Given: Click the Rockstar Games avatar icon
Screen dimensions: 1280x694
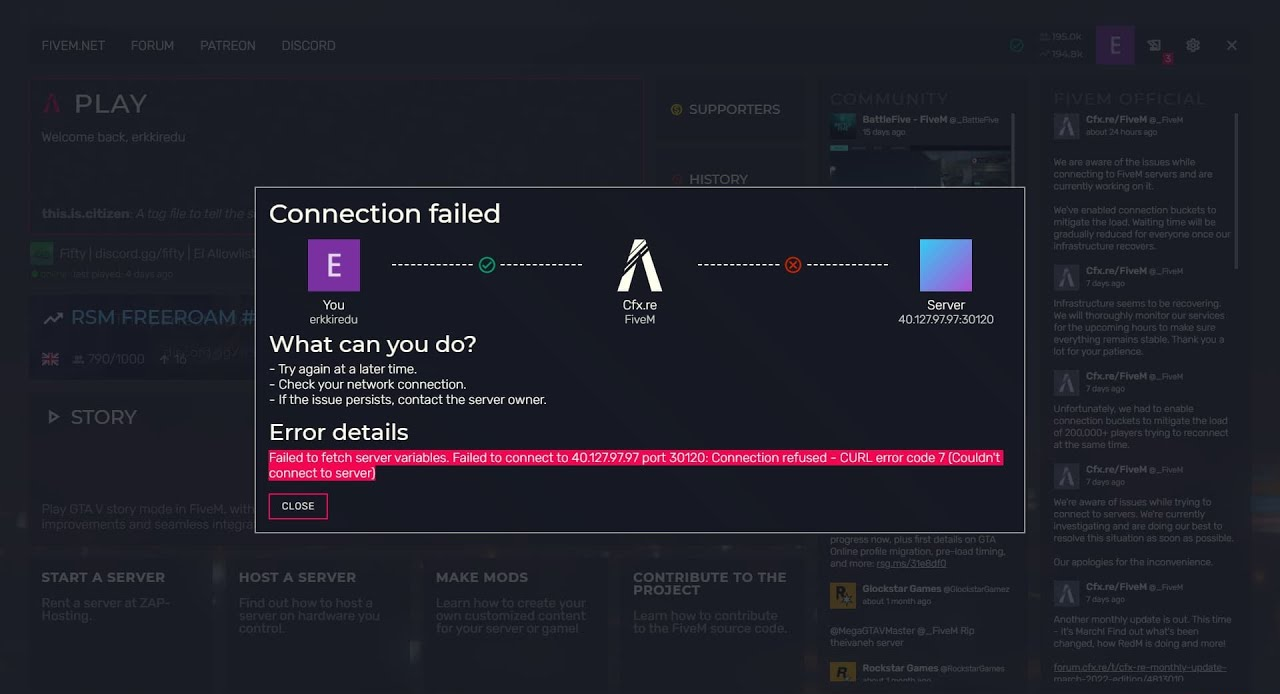Looking at the screenshot, I should pos(843,673).
